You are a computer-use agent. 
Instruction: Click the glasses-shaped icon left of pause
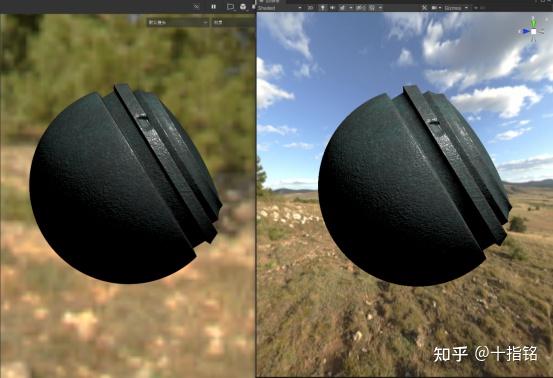[196, 7]
